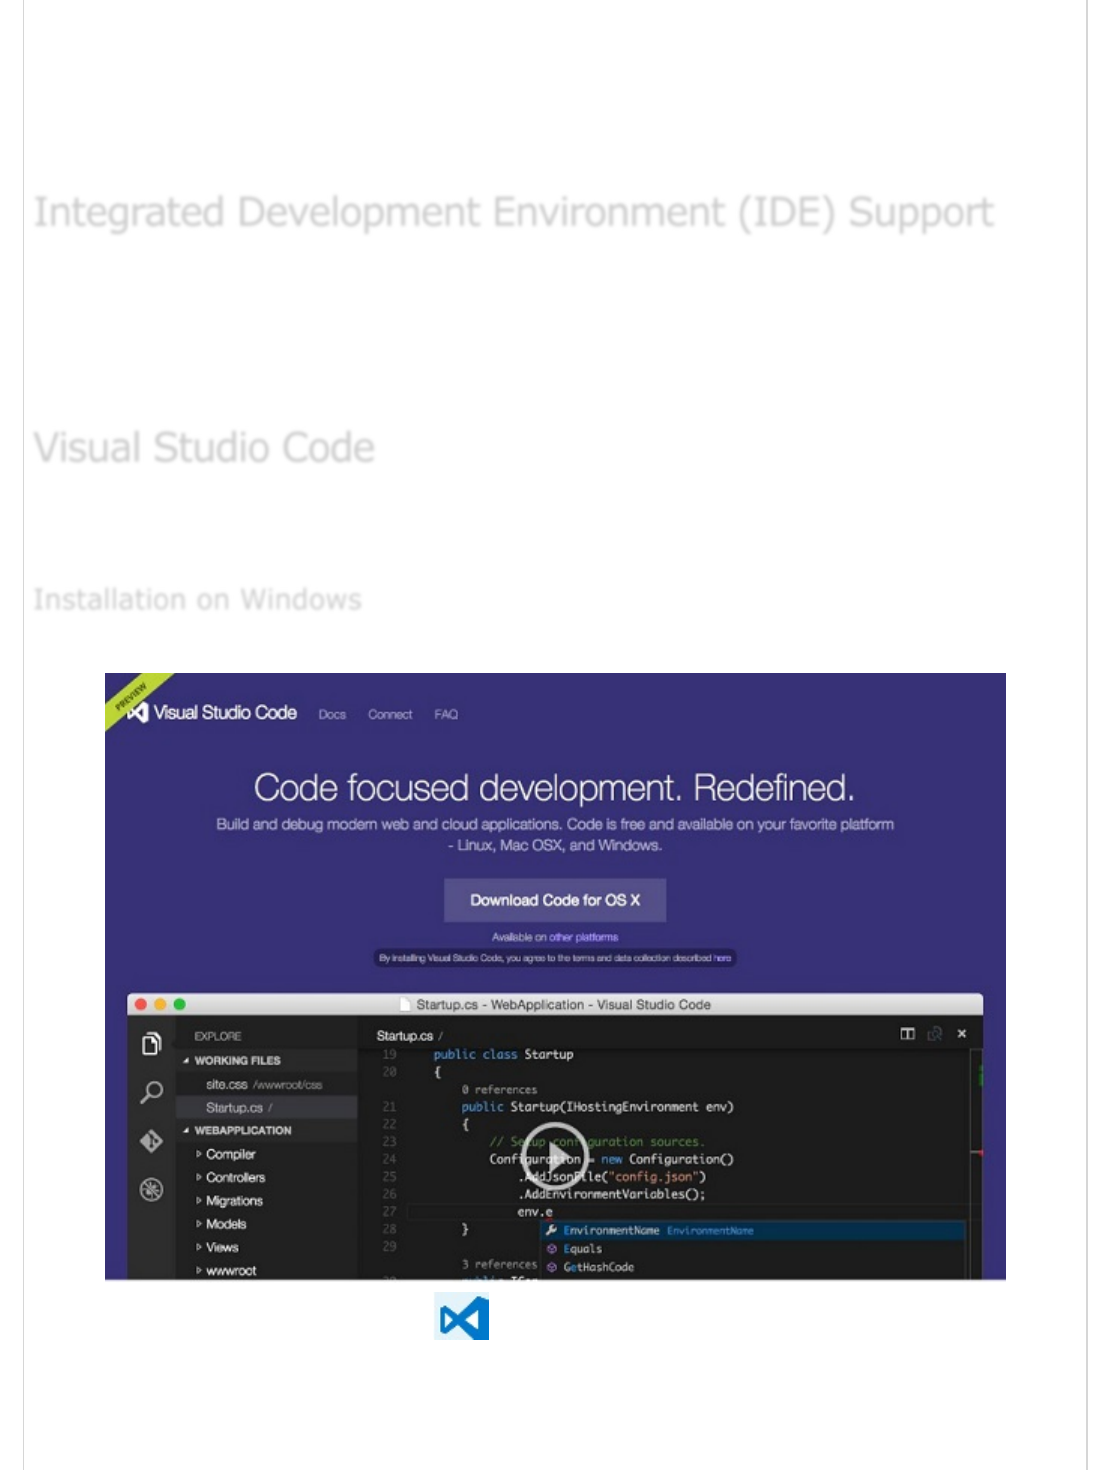Click the '0 references' code lens

point(500,1089)
